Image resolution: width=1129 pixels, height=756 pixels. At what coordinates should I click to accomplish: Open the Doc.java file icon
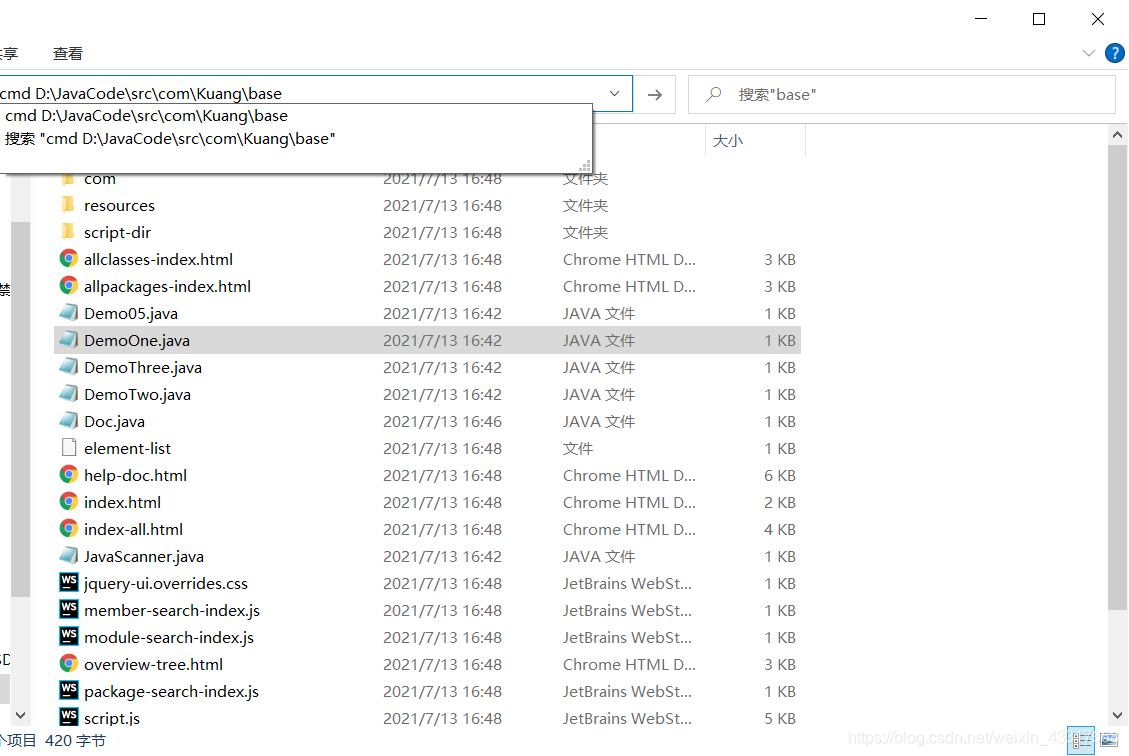67,421
